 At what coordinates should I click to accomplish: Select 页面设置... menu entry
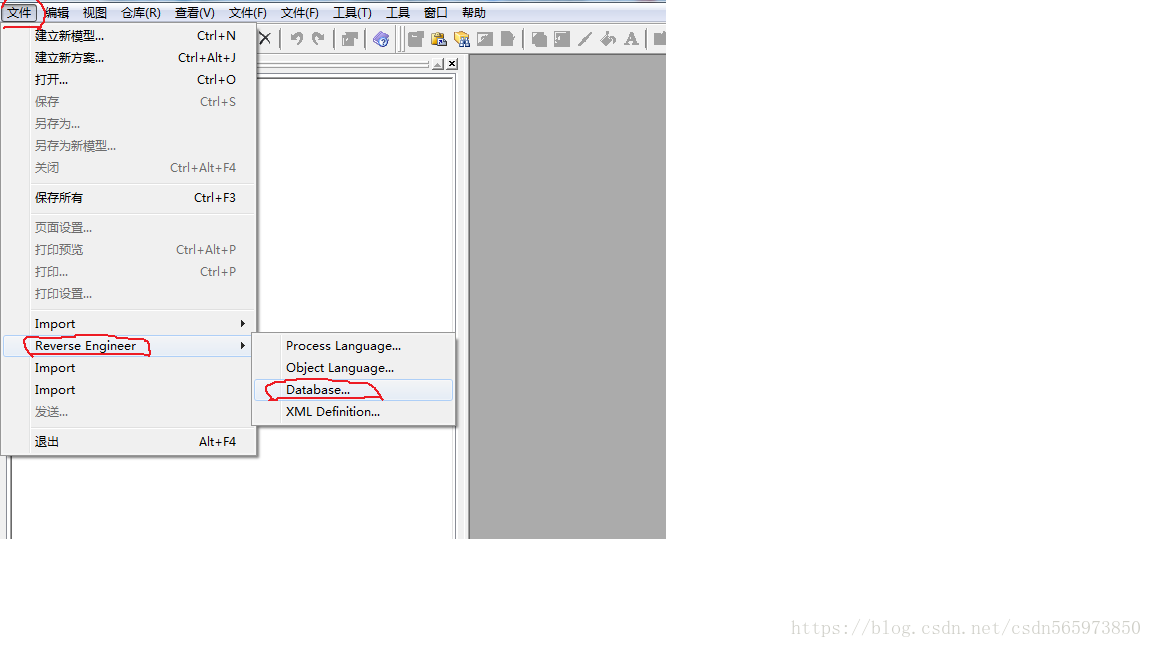[x=130, y=228]
